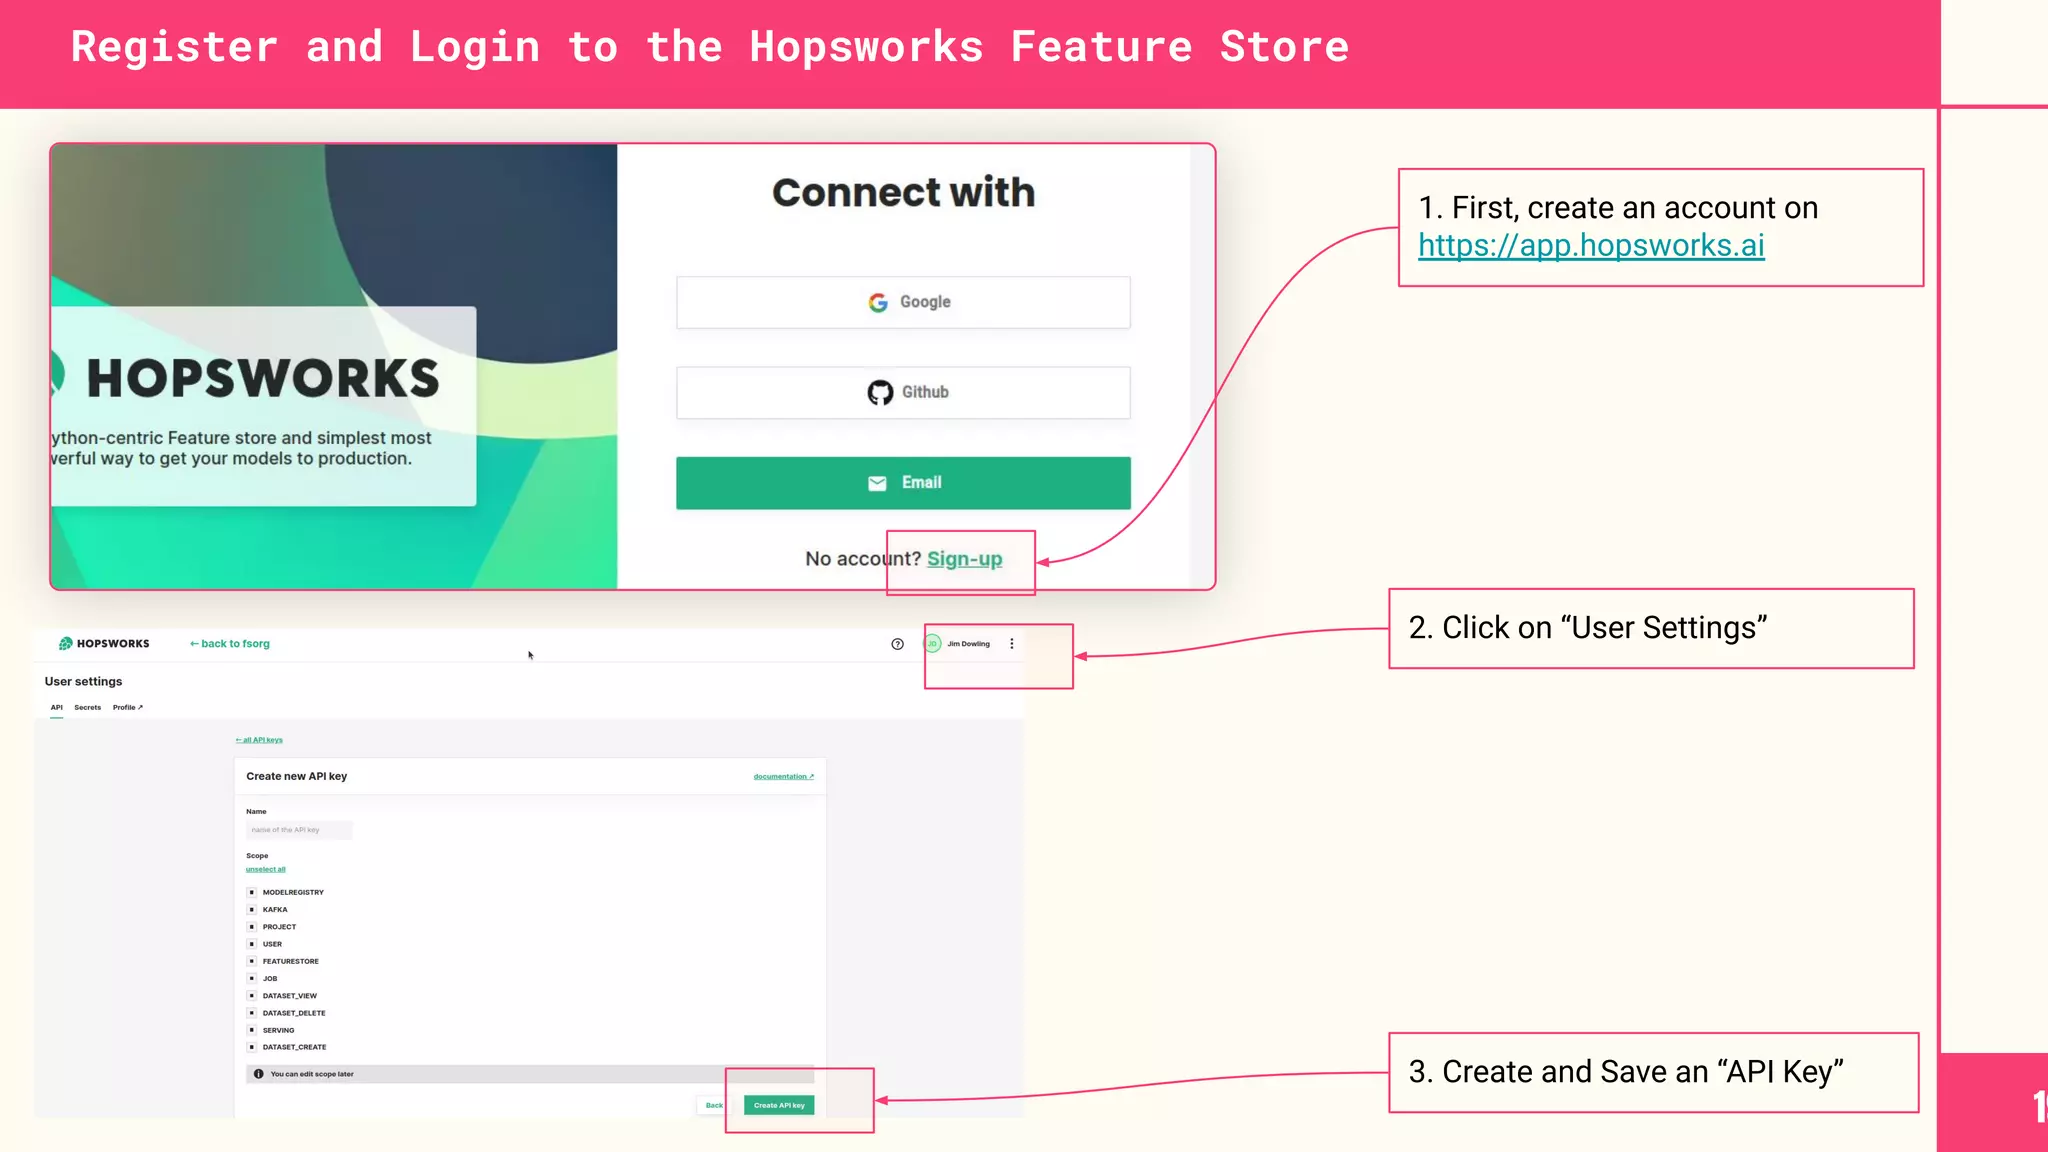Toggle the FEATURESTORE scope checkbox

[x=252, y=961]
